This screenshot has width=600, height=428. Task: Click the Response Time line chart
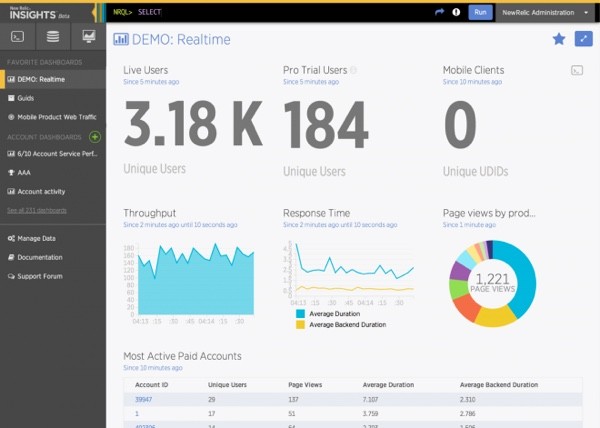coord(354,270)
